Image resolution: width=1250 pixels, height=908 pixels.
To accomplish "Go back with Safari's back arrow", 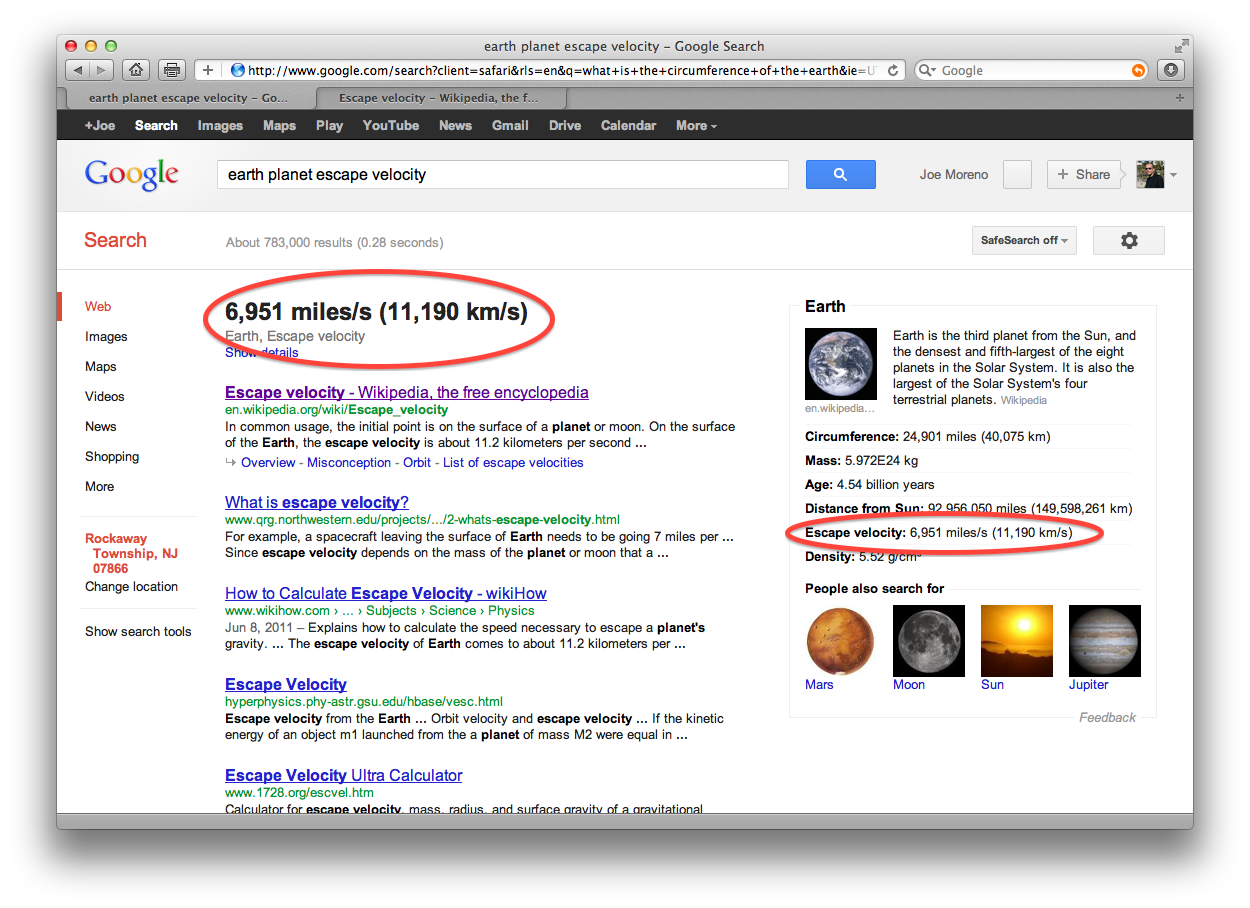I will (78, 70).
